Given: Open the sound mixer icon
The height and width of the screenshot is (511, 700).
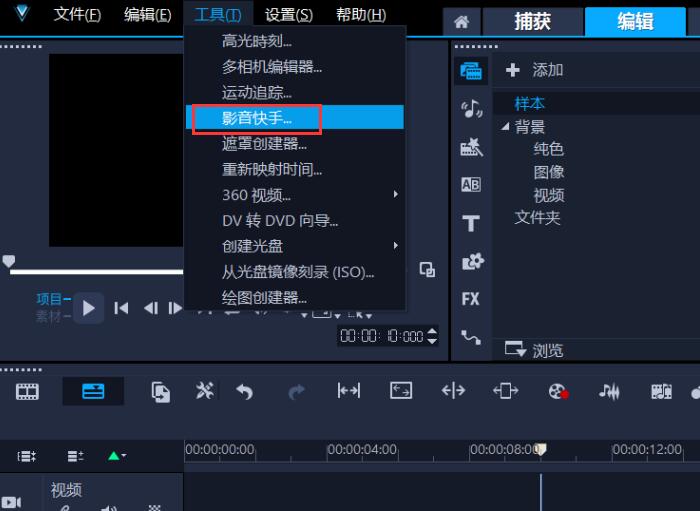Looking at the screenshot, I should click(x=609, y=391).
